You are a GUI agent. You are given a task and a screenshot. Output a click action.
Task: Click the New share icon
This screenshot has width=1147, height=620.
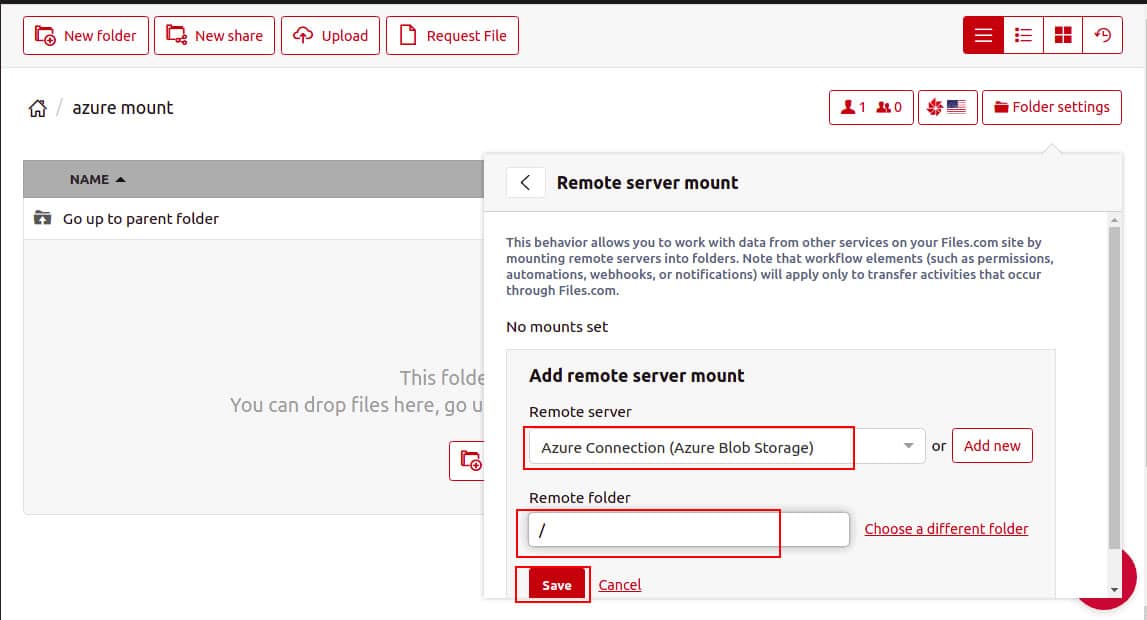[176, 35]
